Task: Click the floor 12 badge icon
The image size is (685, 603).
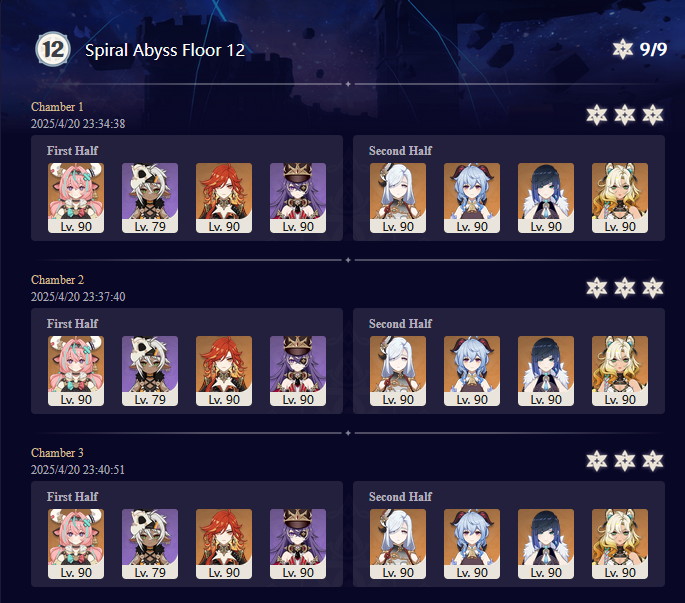Action: pos(53,49)
